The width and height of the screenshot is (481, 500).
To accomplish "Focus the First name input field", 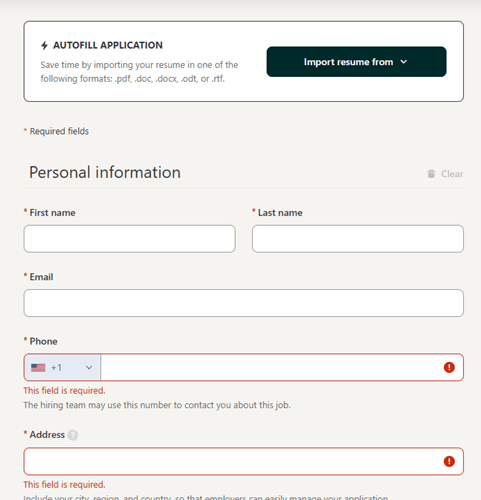I will point(130,239).
